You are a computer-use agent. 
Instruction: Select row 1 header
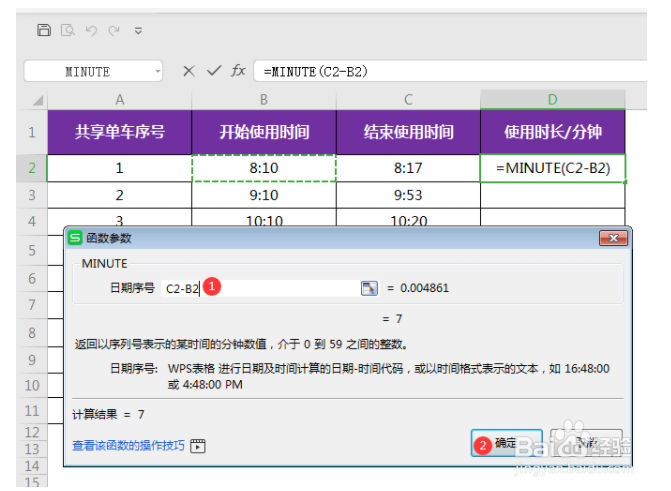click(32, 132)
